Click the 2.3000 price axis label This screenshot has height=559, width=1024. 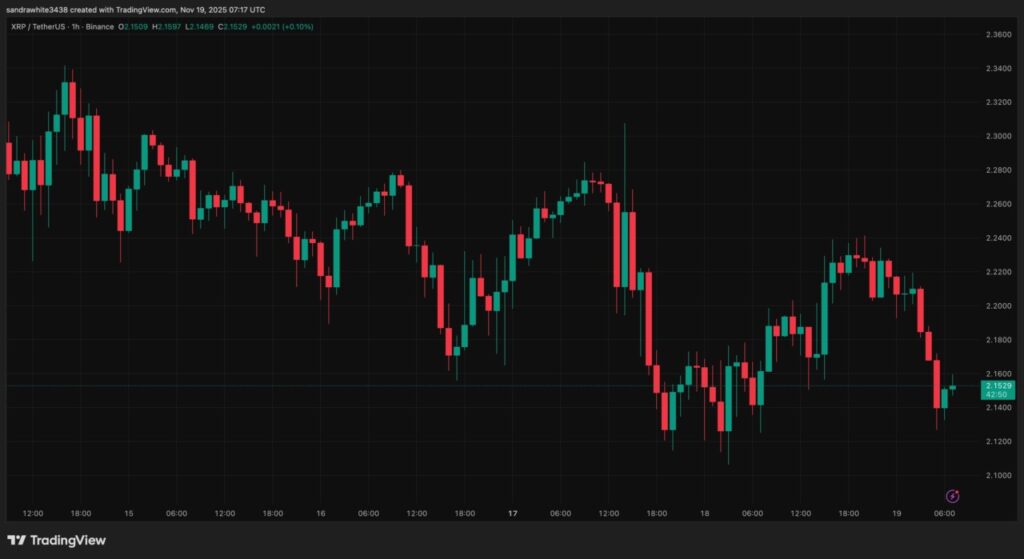[998, 136]
